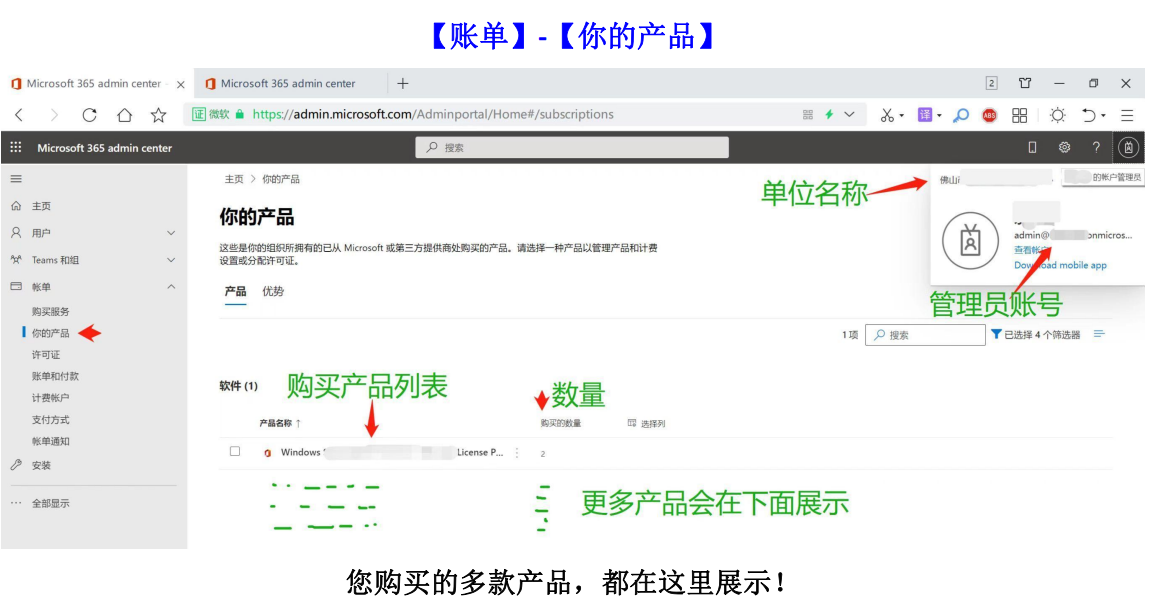The height and width of the screenshot is (607, 1157).
Task: Click the tab count indicator icon
Action: pos(992,83)
